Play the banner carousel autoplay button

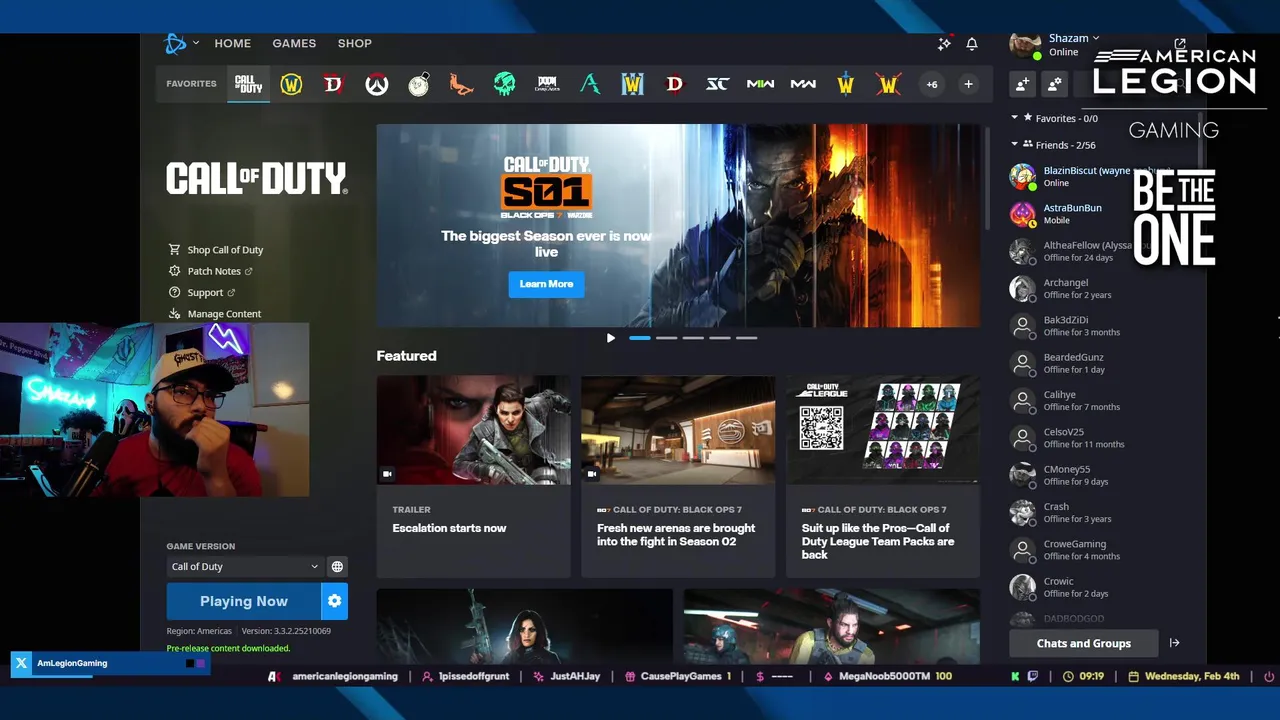[610, 338]
